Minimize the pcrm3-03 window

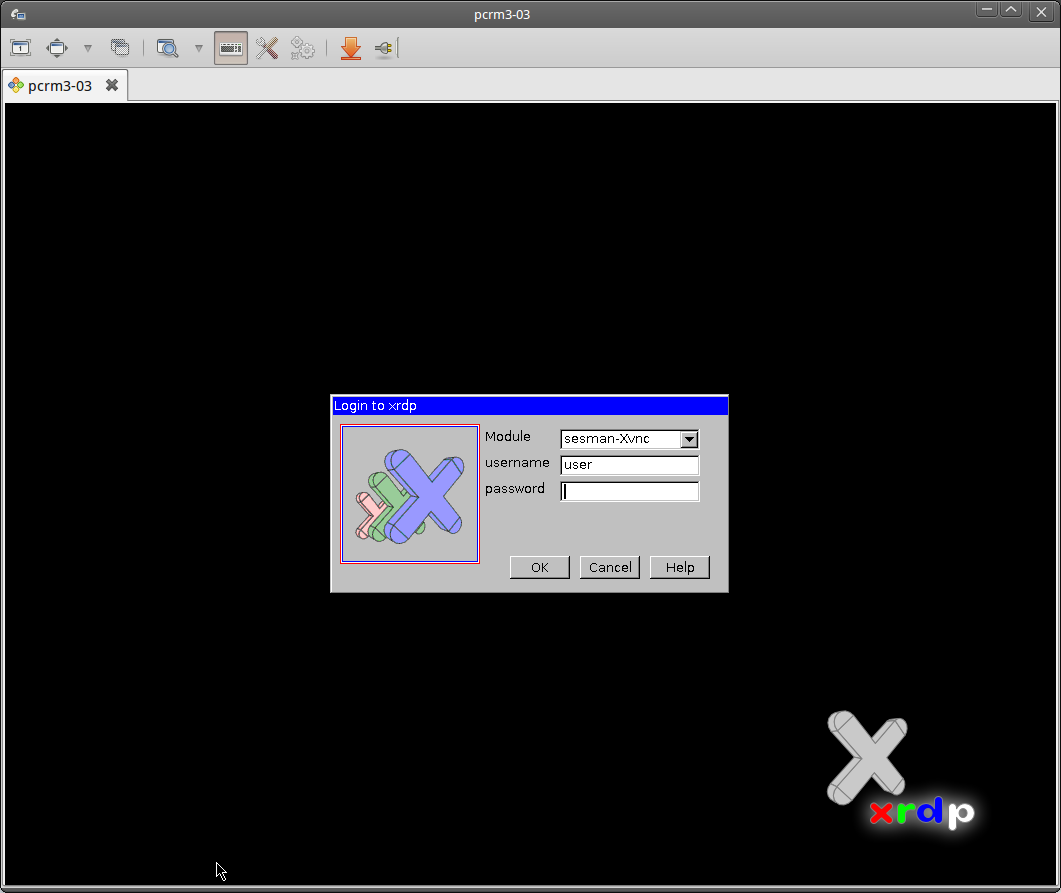pyautogui.click(x=987, y=9)
